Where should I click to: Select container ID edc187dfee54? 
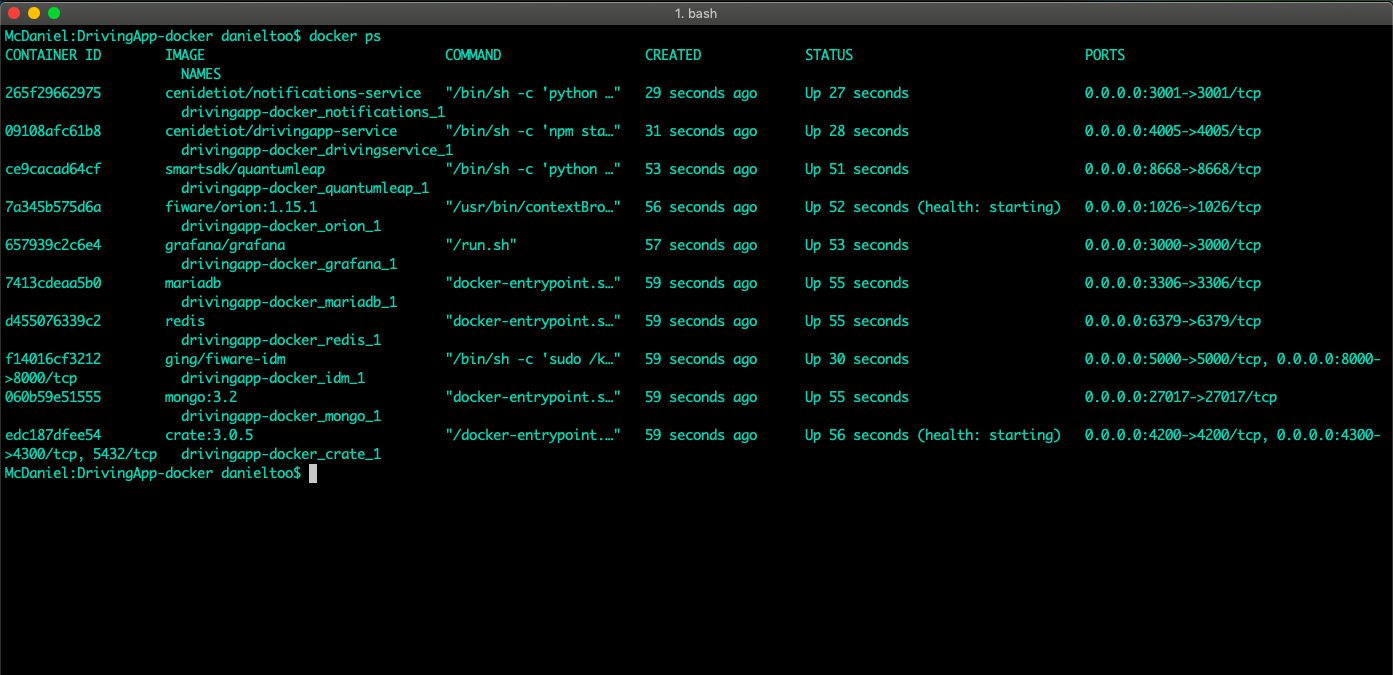tap(53, 435)
